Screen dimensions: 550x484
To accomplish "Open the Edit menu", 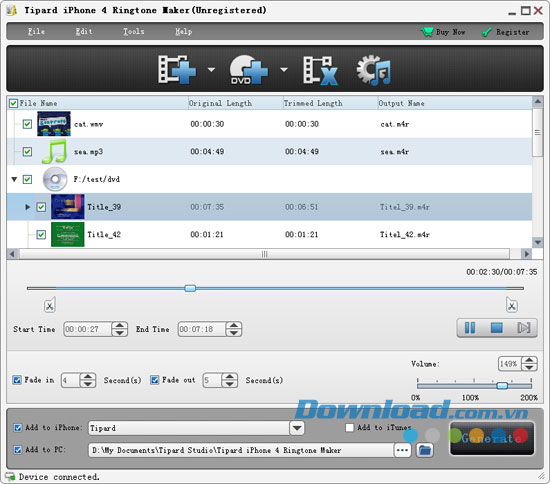I will (x=84, y=32).
